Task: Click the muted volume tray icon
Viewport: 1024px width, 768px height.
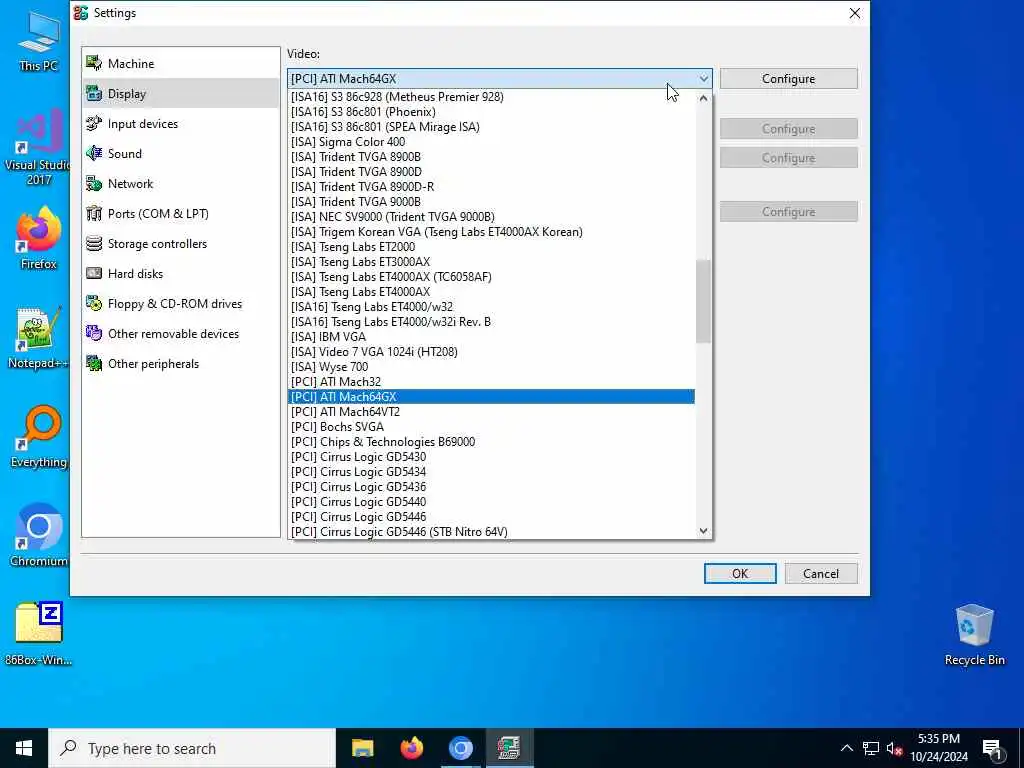Action: [x=894, y=748]
